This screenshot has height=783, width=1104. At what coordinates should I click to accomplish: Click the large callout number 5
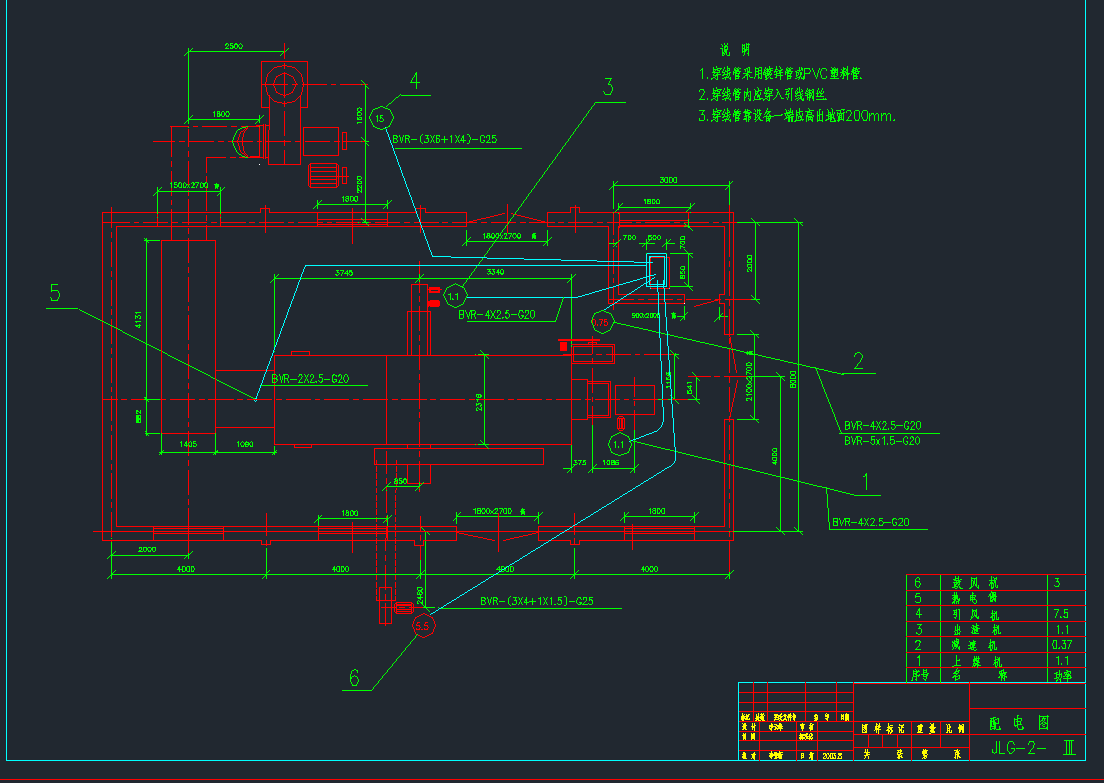pyautogui.click(x=55, y=293)
